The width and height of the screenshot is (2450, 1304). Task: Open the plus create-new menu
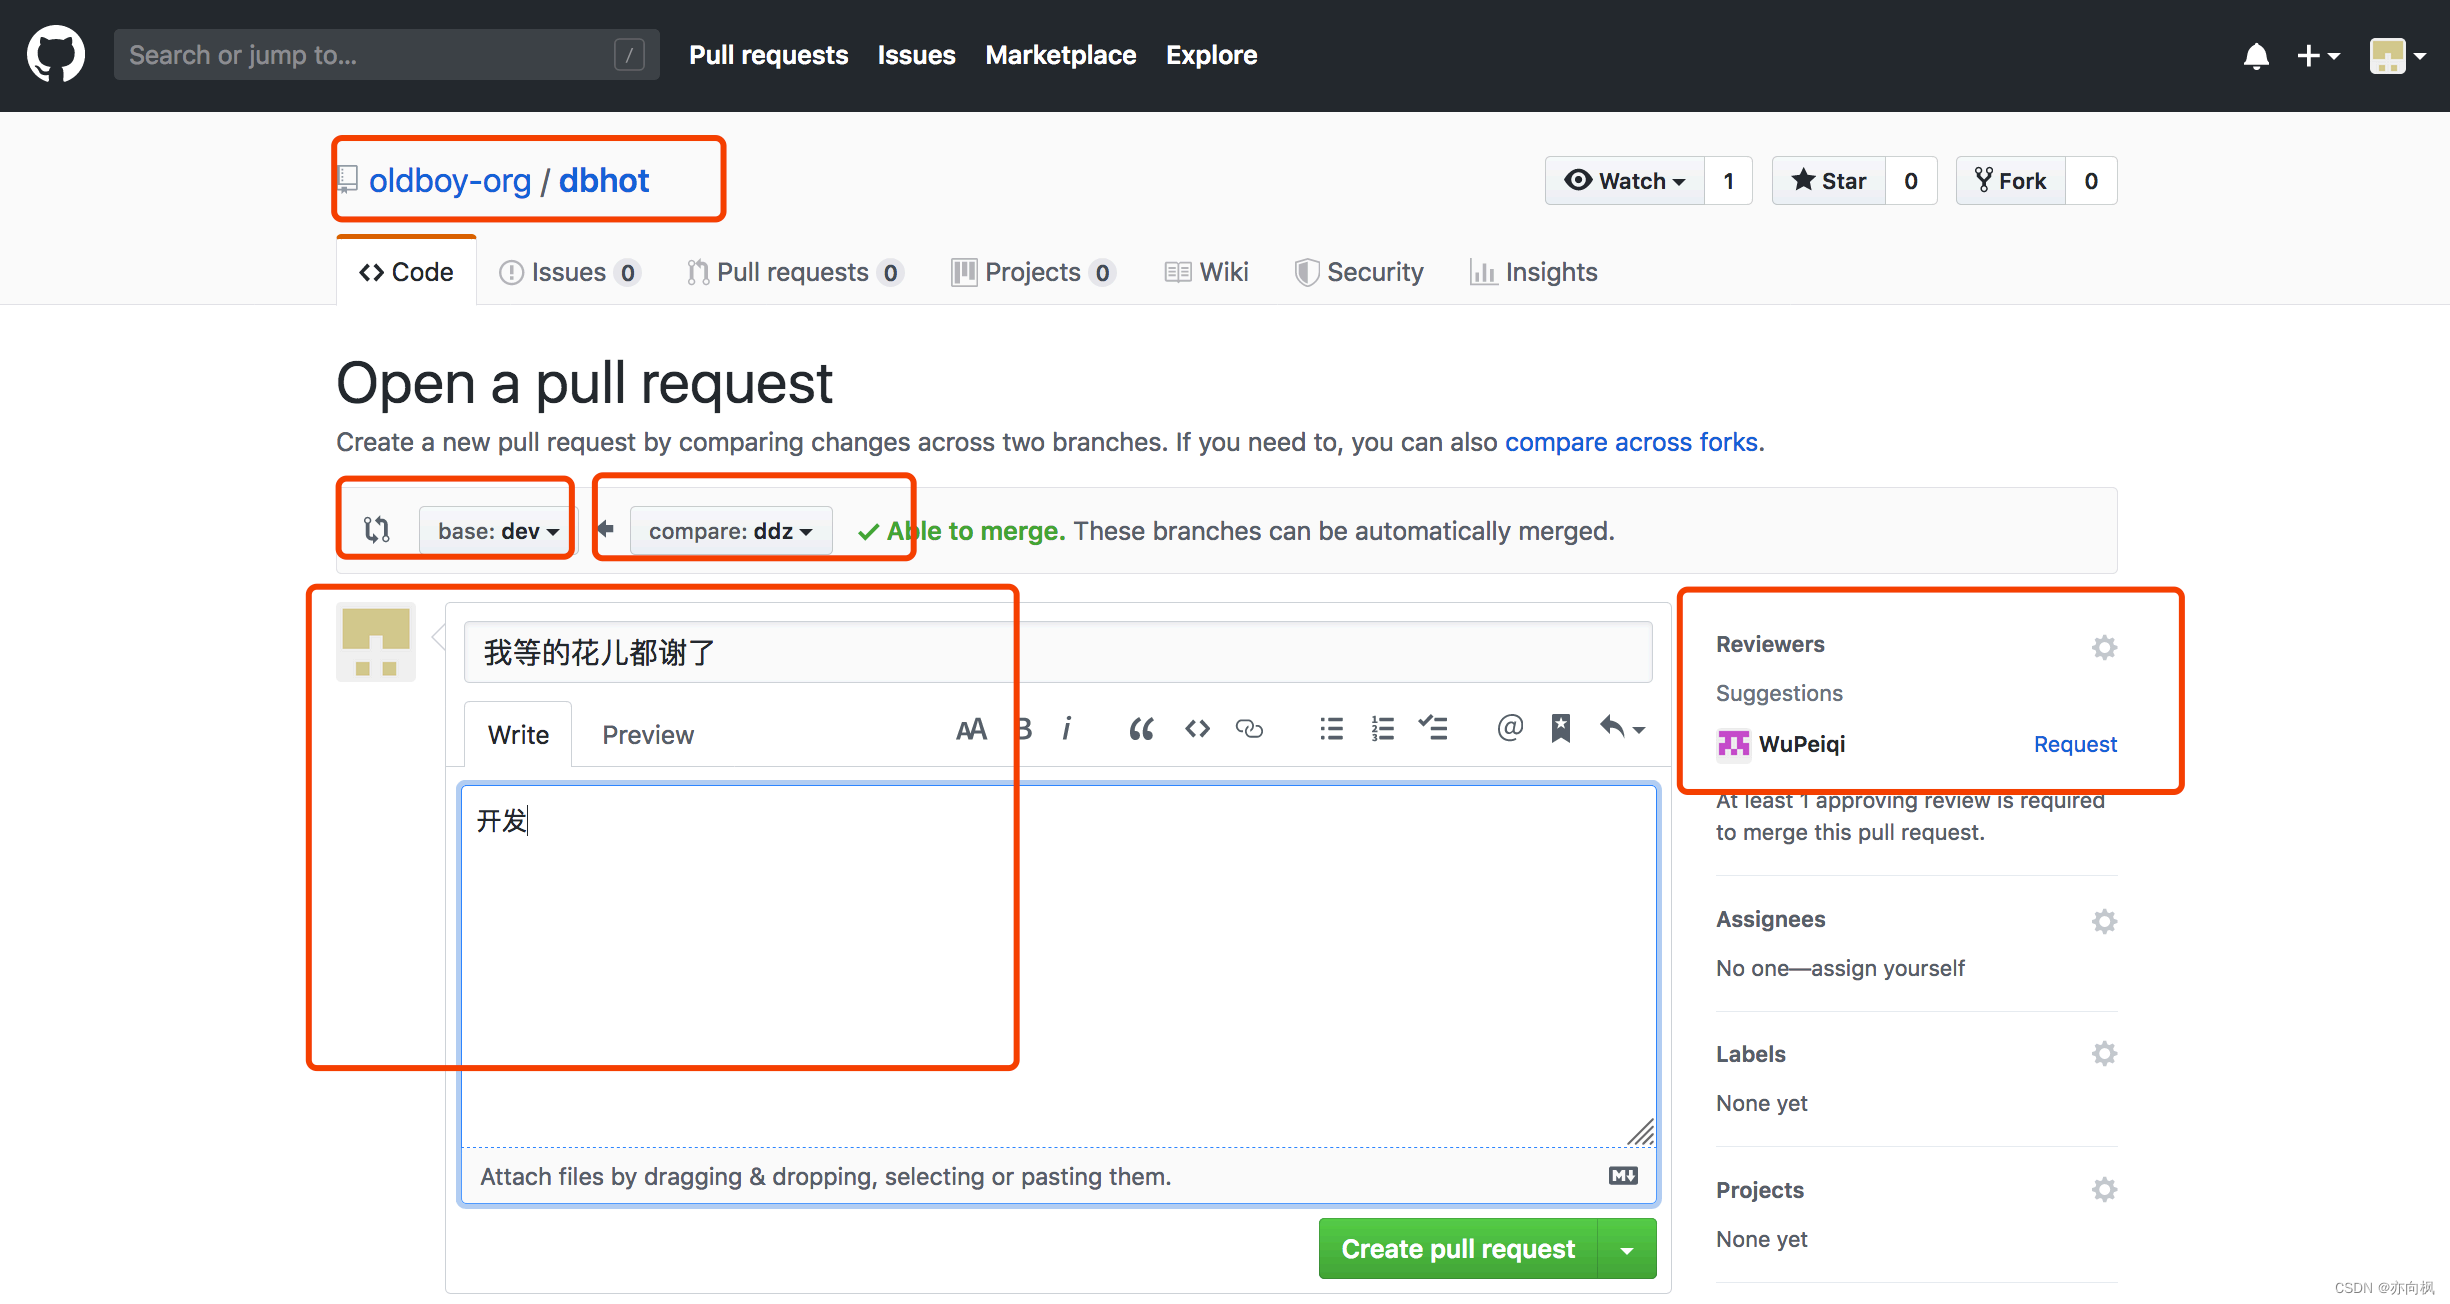coord(2319,56)
